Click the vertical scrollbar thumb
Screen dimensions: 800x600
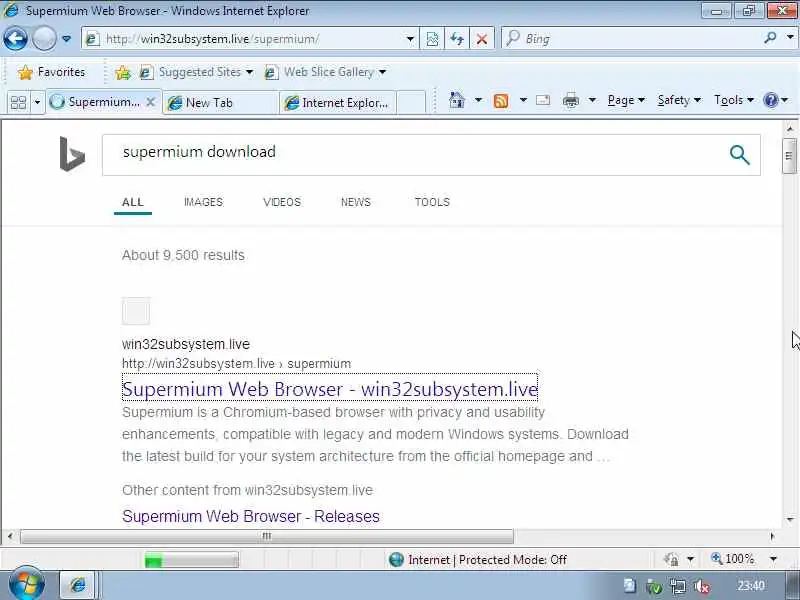(789, 156)
